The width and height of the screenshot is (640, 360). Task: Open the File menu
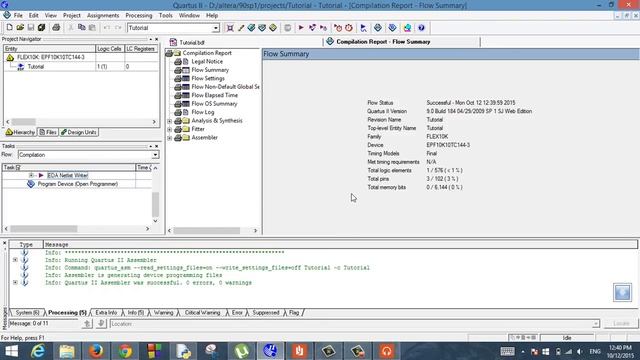click(18, 16)
